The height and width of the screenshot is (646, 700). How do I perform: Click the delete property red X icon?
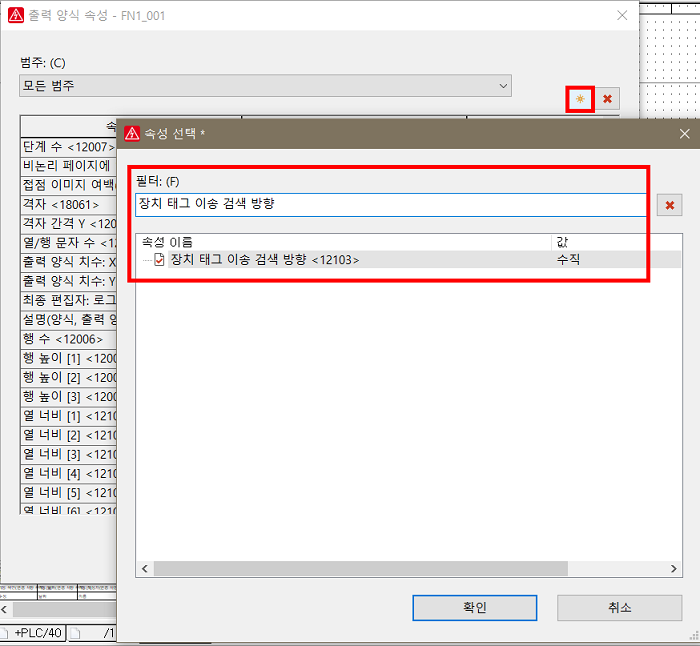pyautogui.click(x=607, y=99)
